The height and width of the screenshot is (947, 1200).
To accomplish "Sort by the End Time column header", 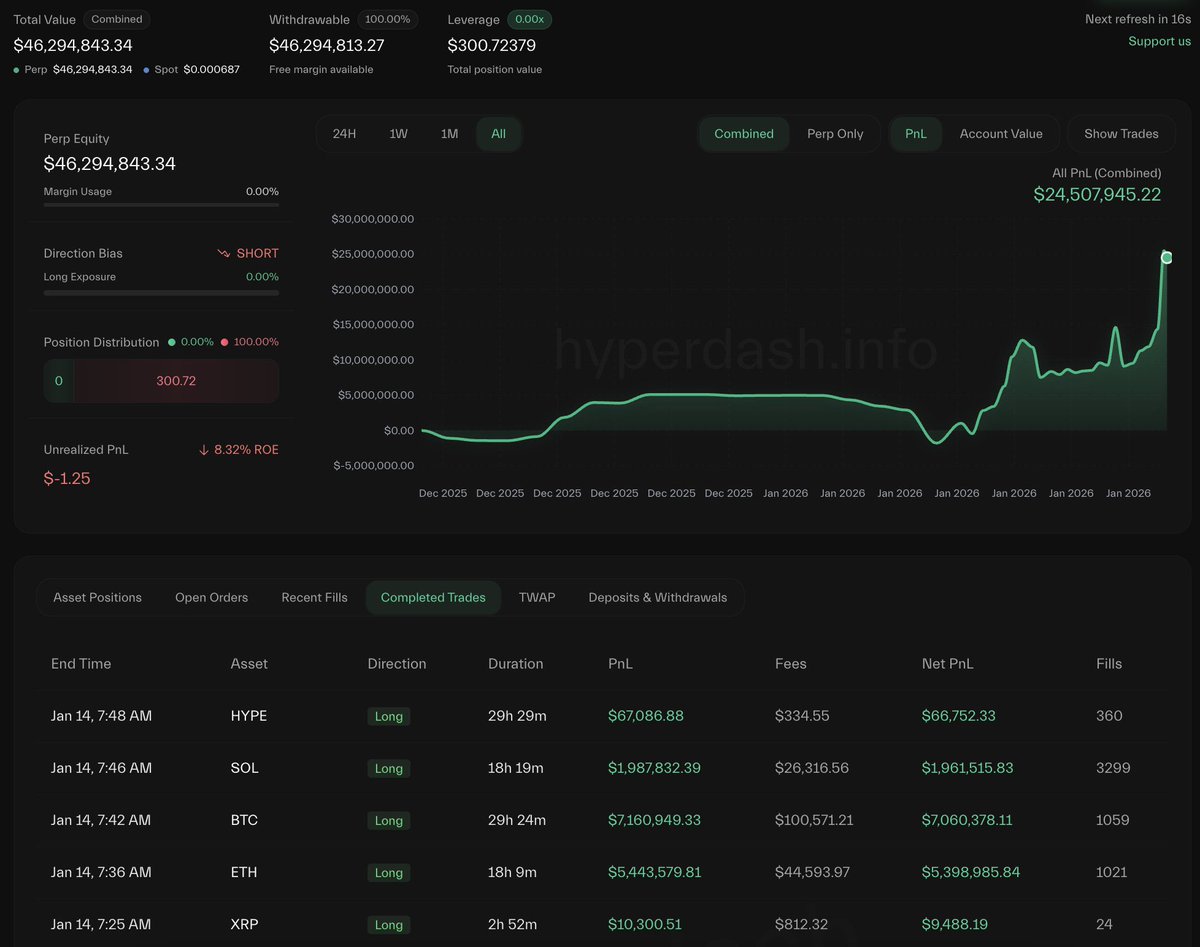I will pyautogui.click(x=81, y=664).
